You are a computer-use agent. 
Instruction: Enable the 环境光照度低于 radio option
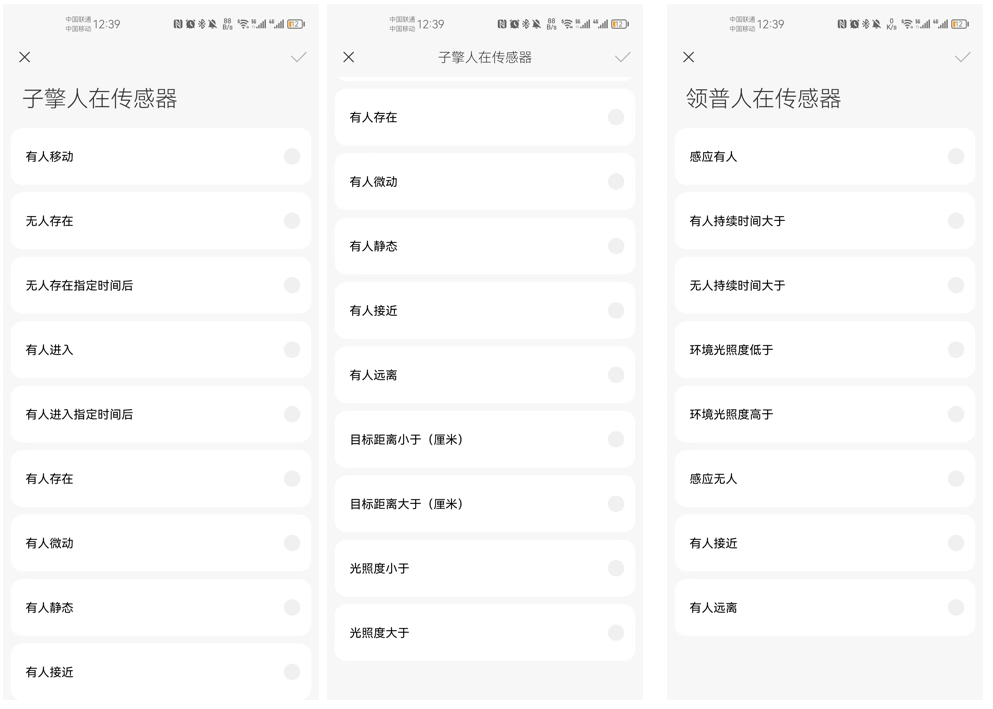tap(956, 350)
